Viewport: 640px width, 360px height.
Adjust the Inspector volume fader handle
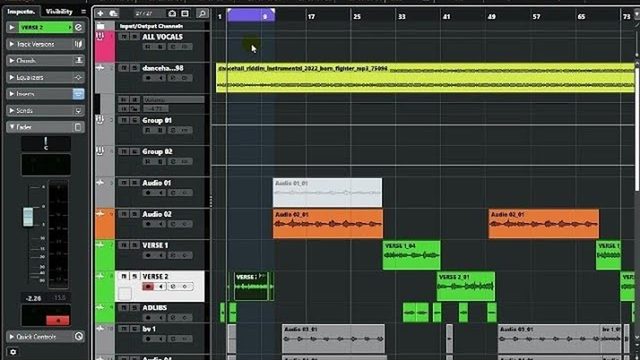pos(28,217)
